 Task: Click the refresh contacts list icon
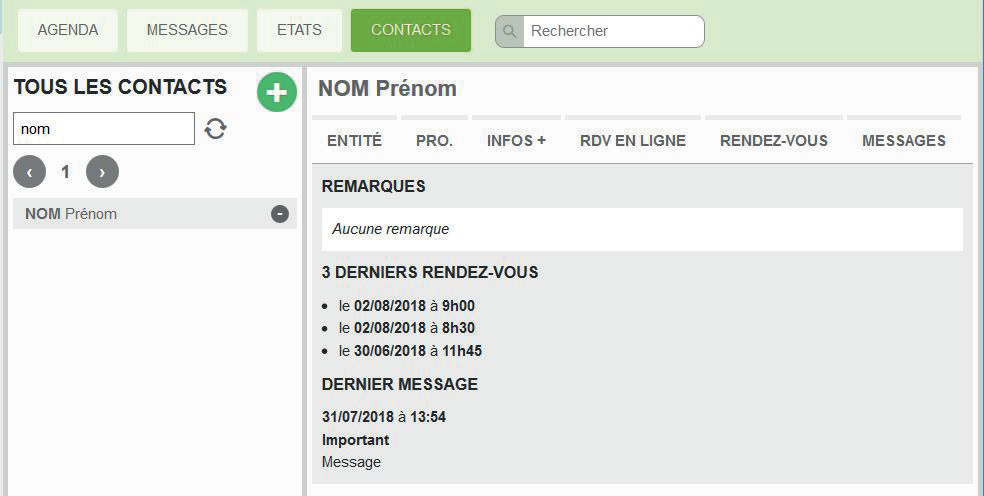215,129
